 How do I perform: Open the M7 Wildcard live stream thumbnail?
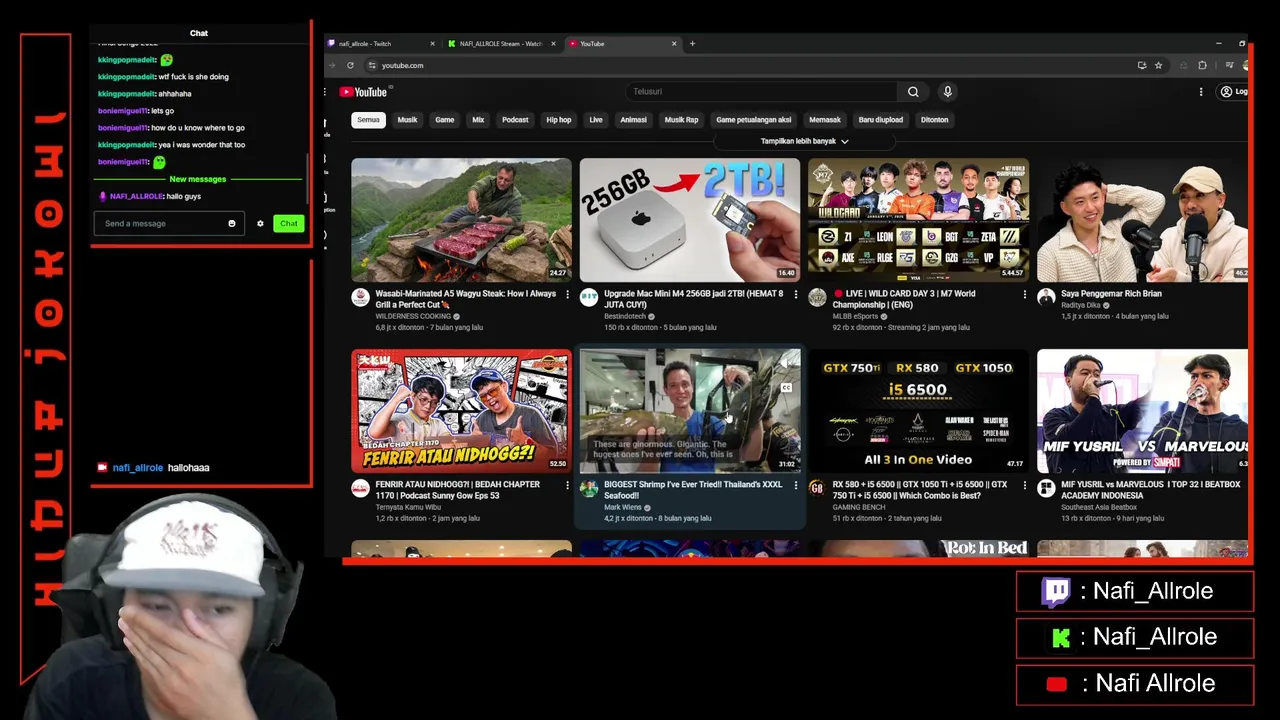918,220
